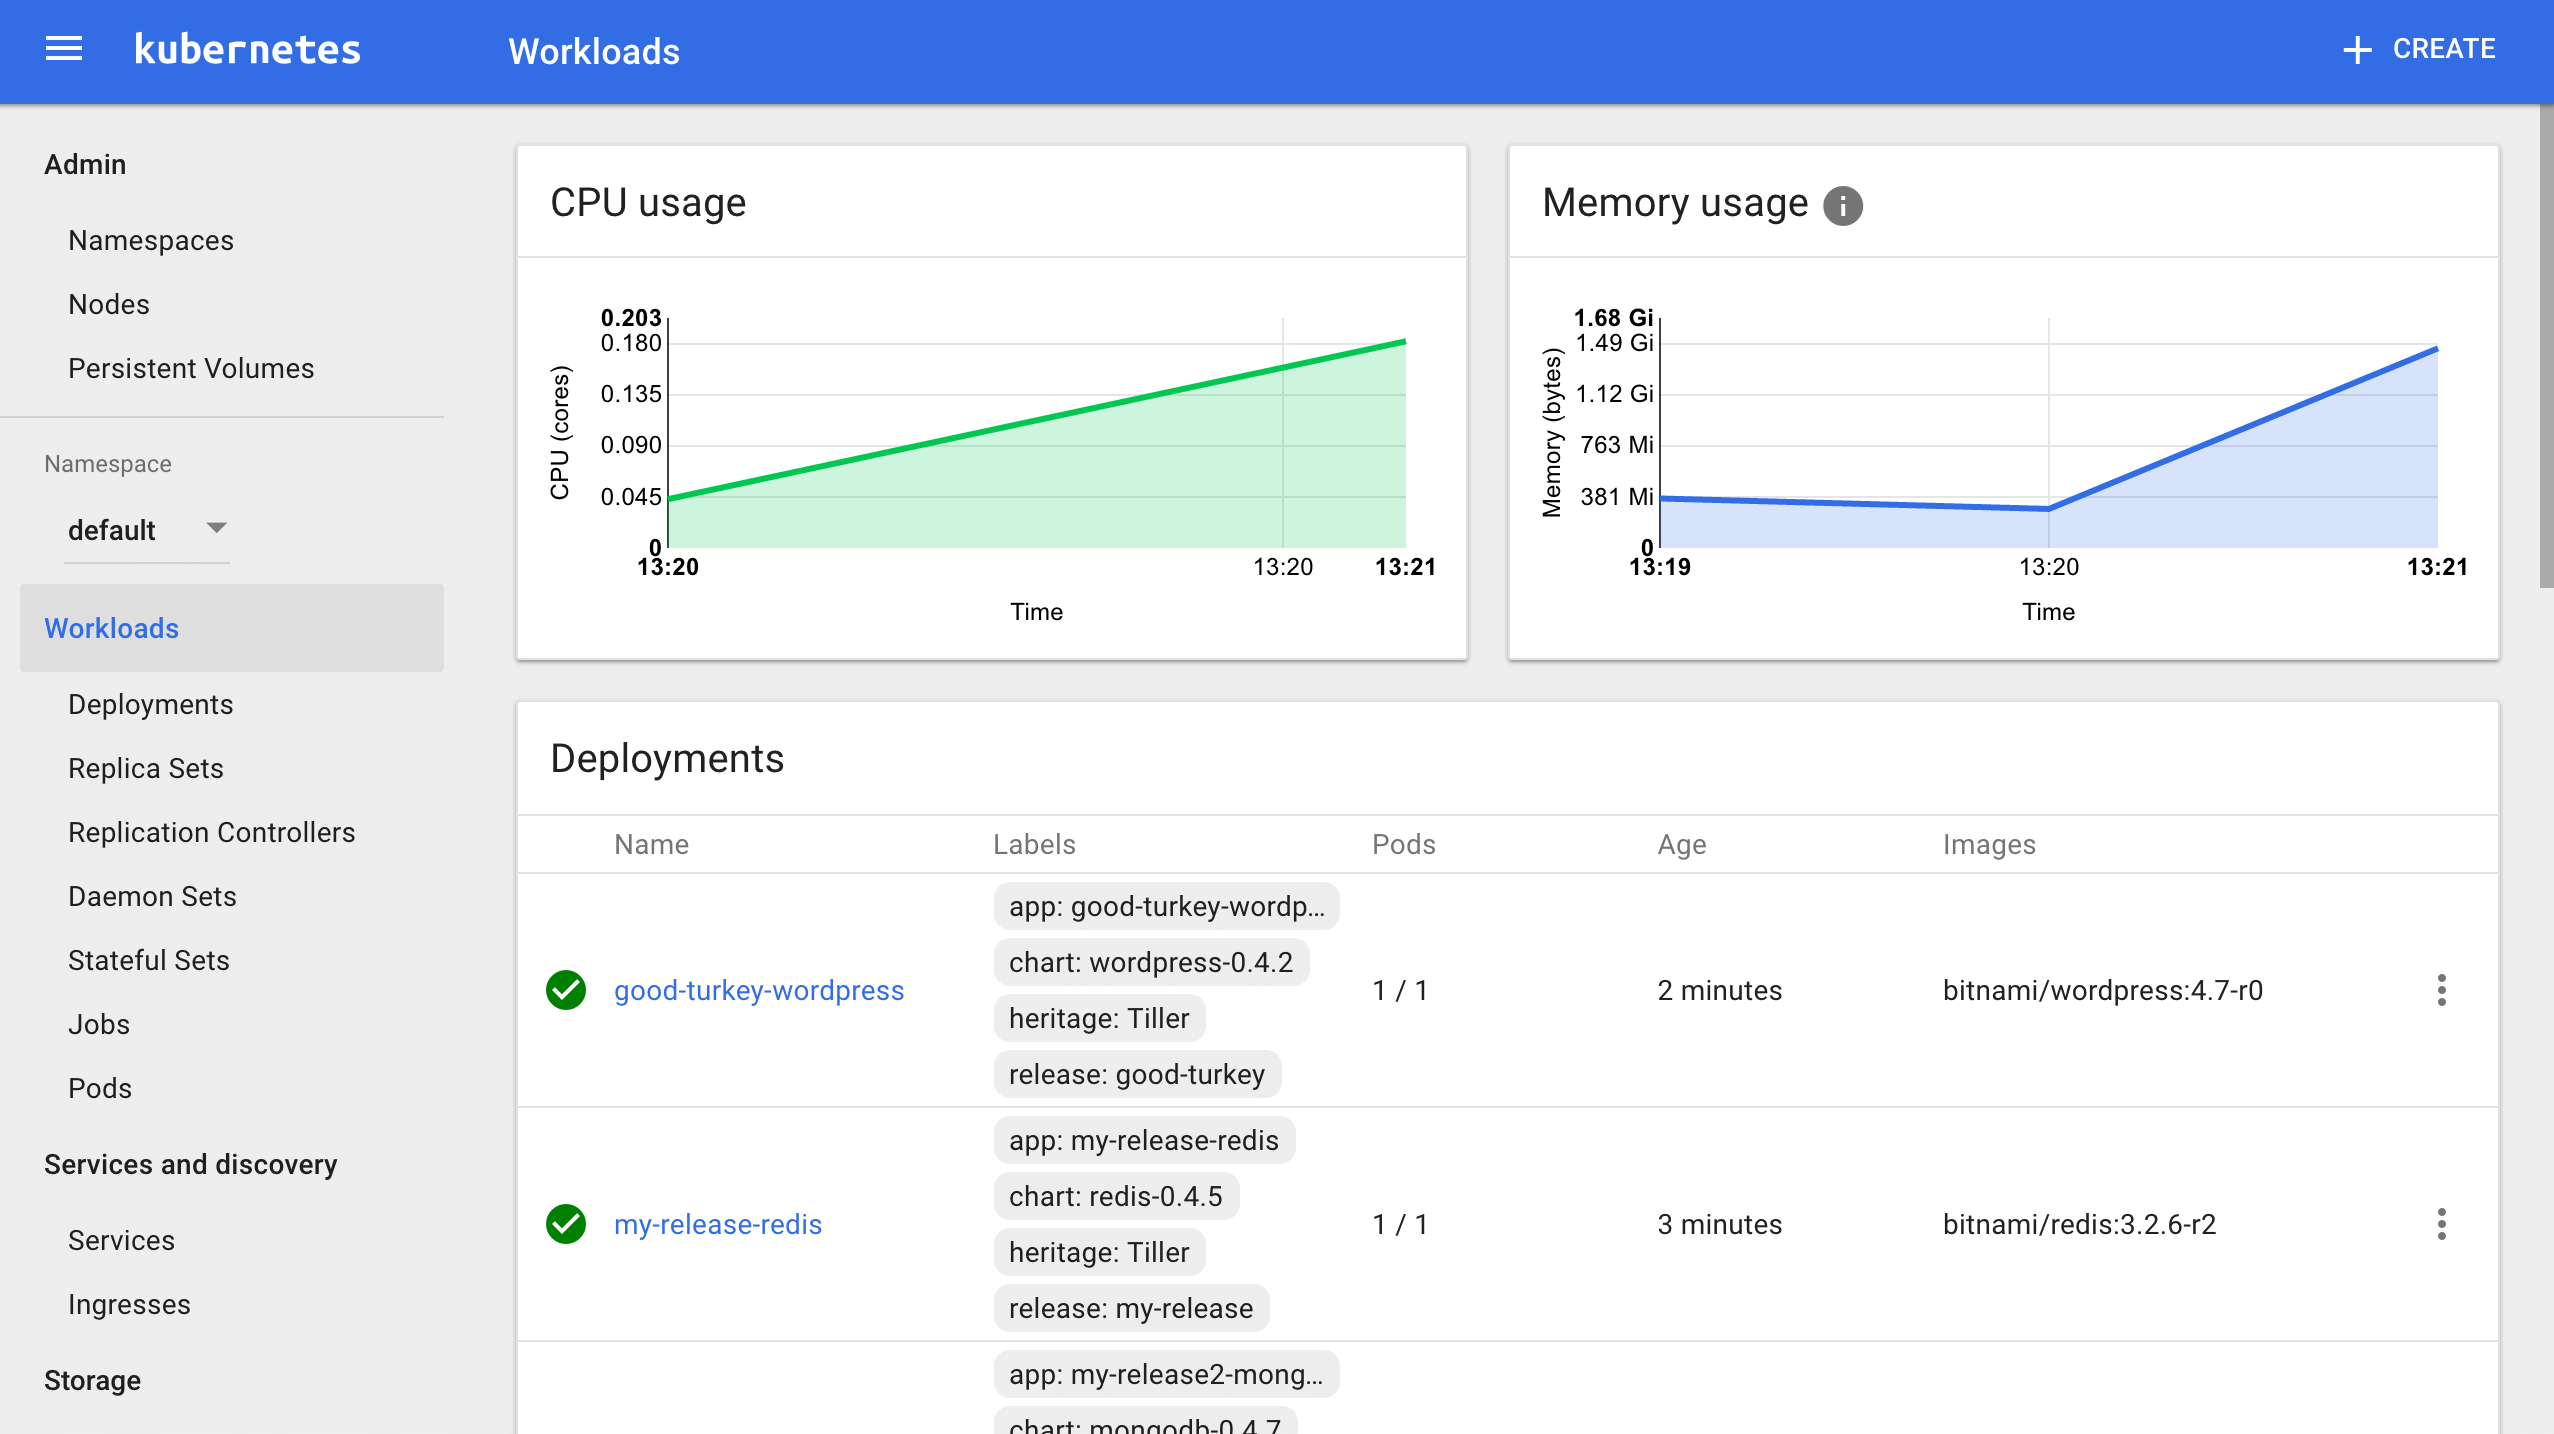This screenshot has width=2554, height=1434.
Task: Switch to the Deployments sidebar section
Action: pyautogui.click(x=150, y=704)
